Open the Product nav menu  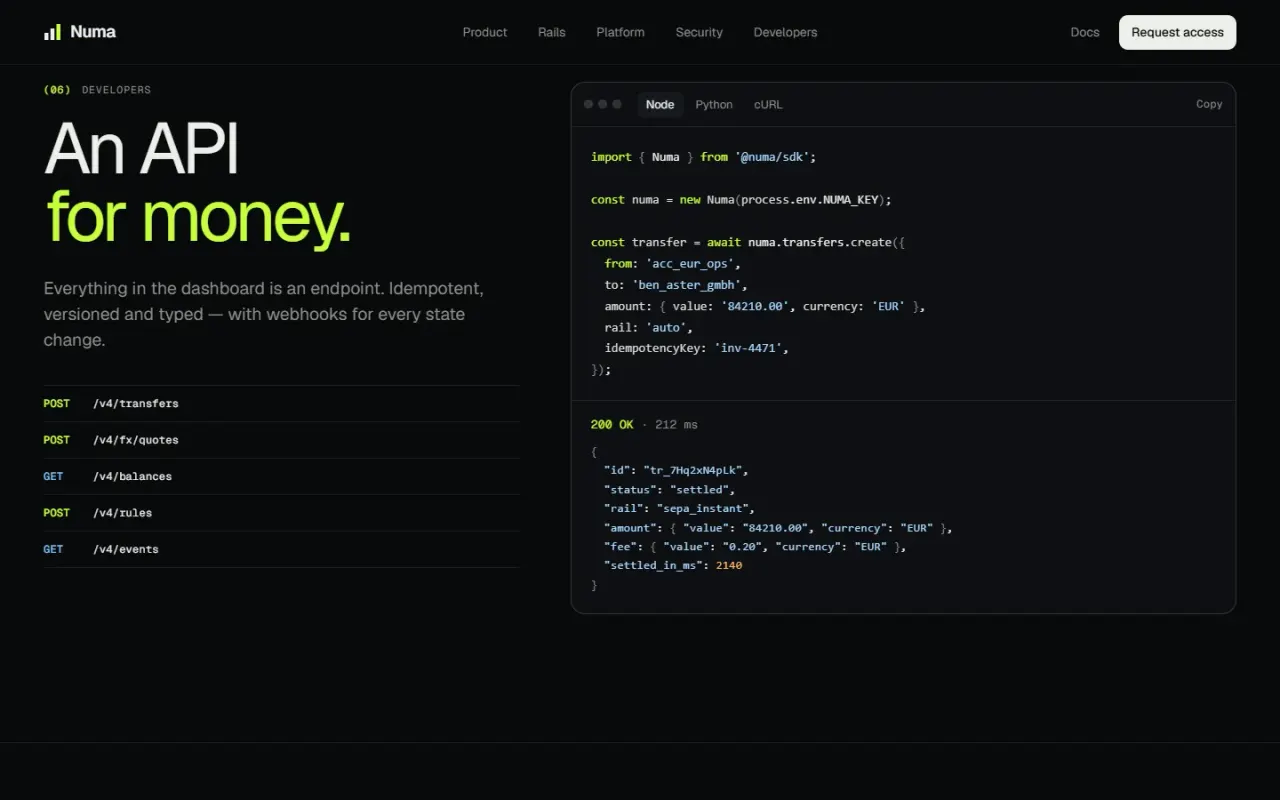[x=485, y=32]
